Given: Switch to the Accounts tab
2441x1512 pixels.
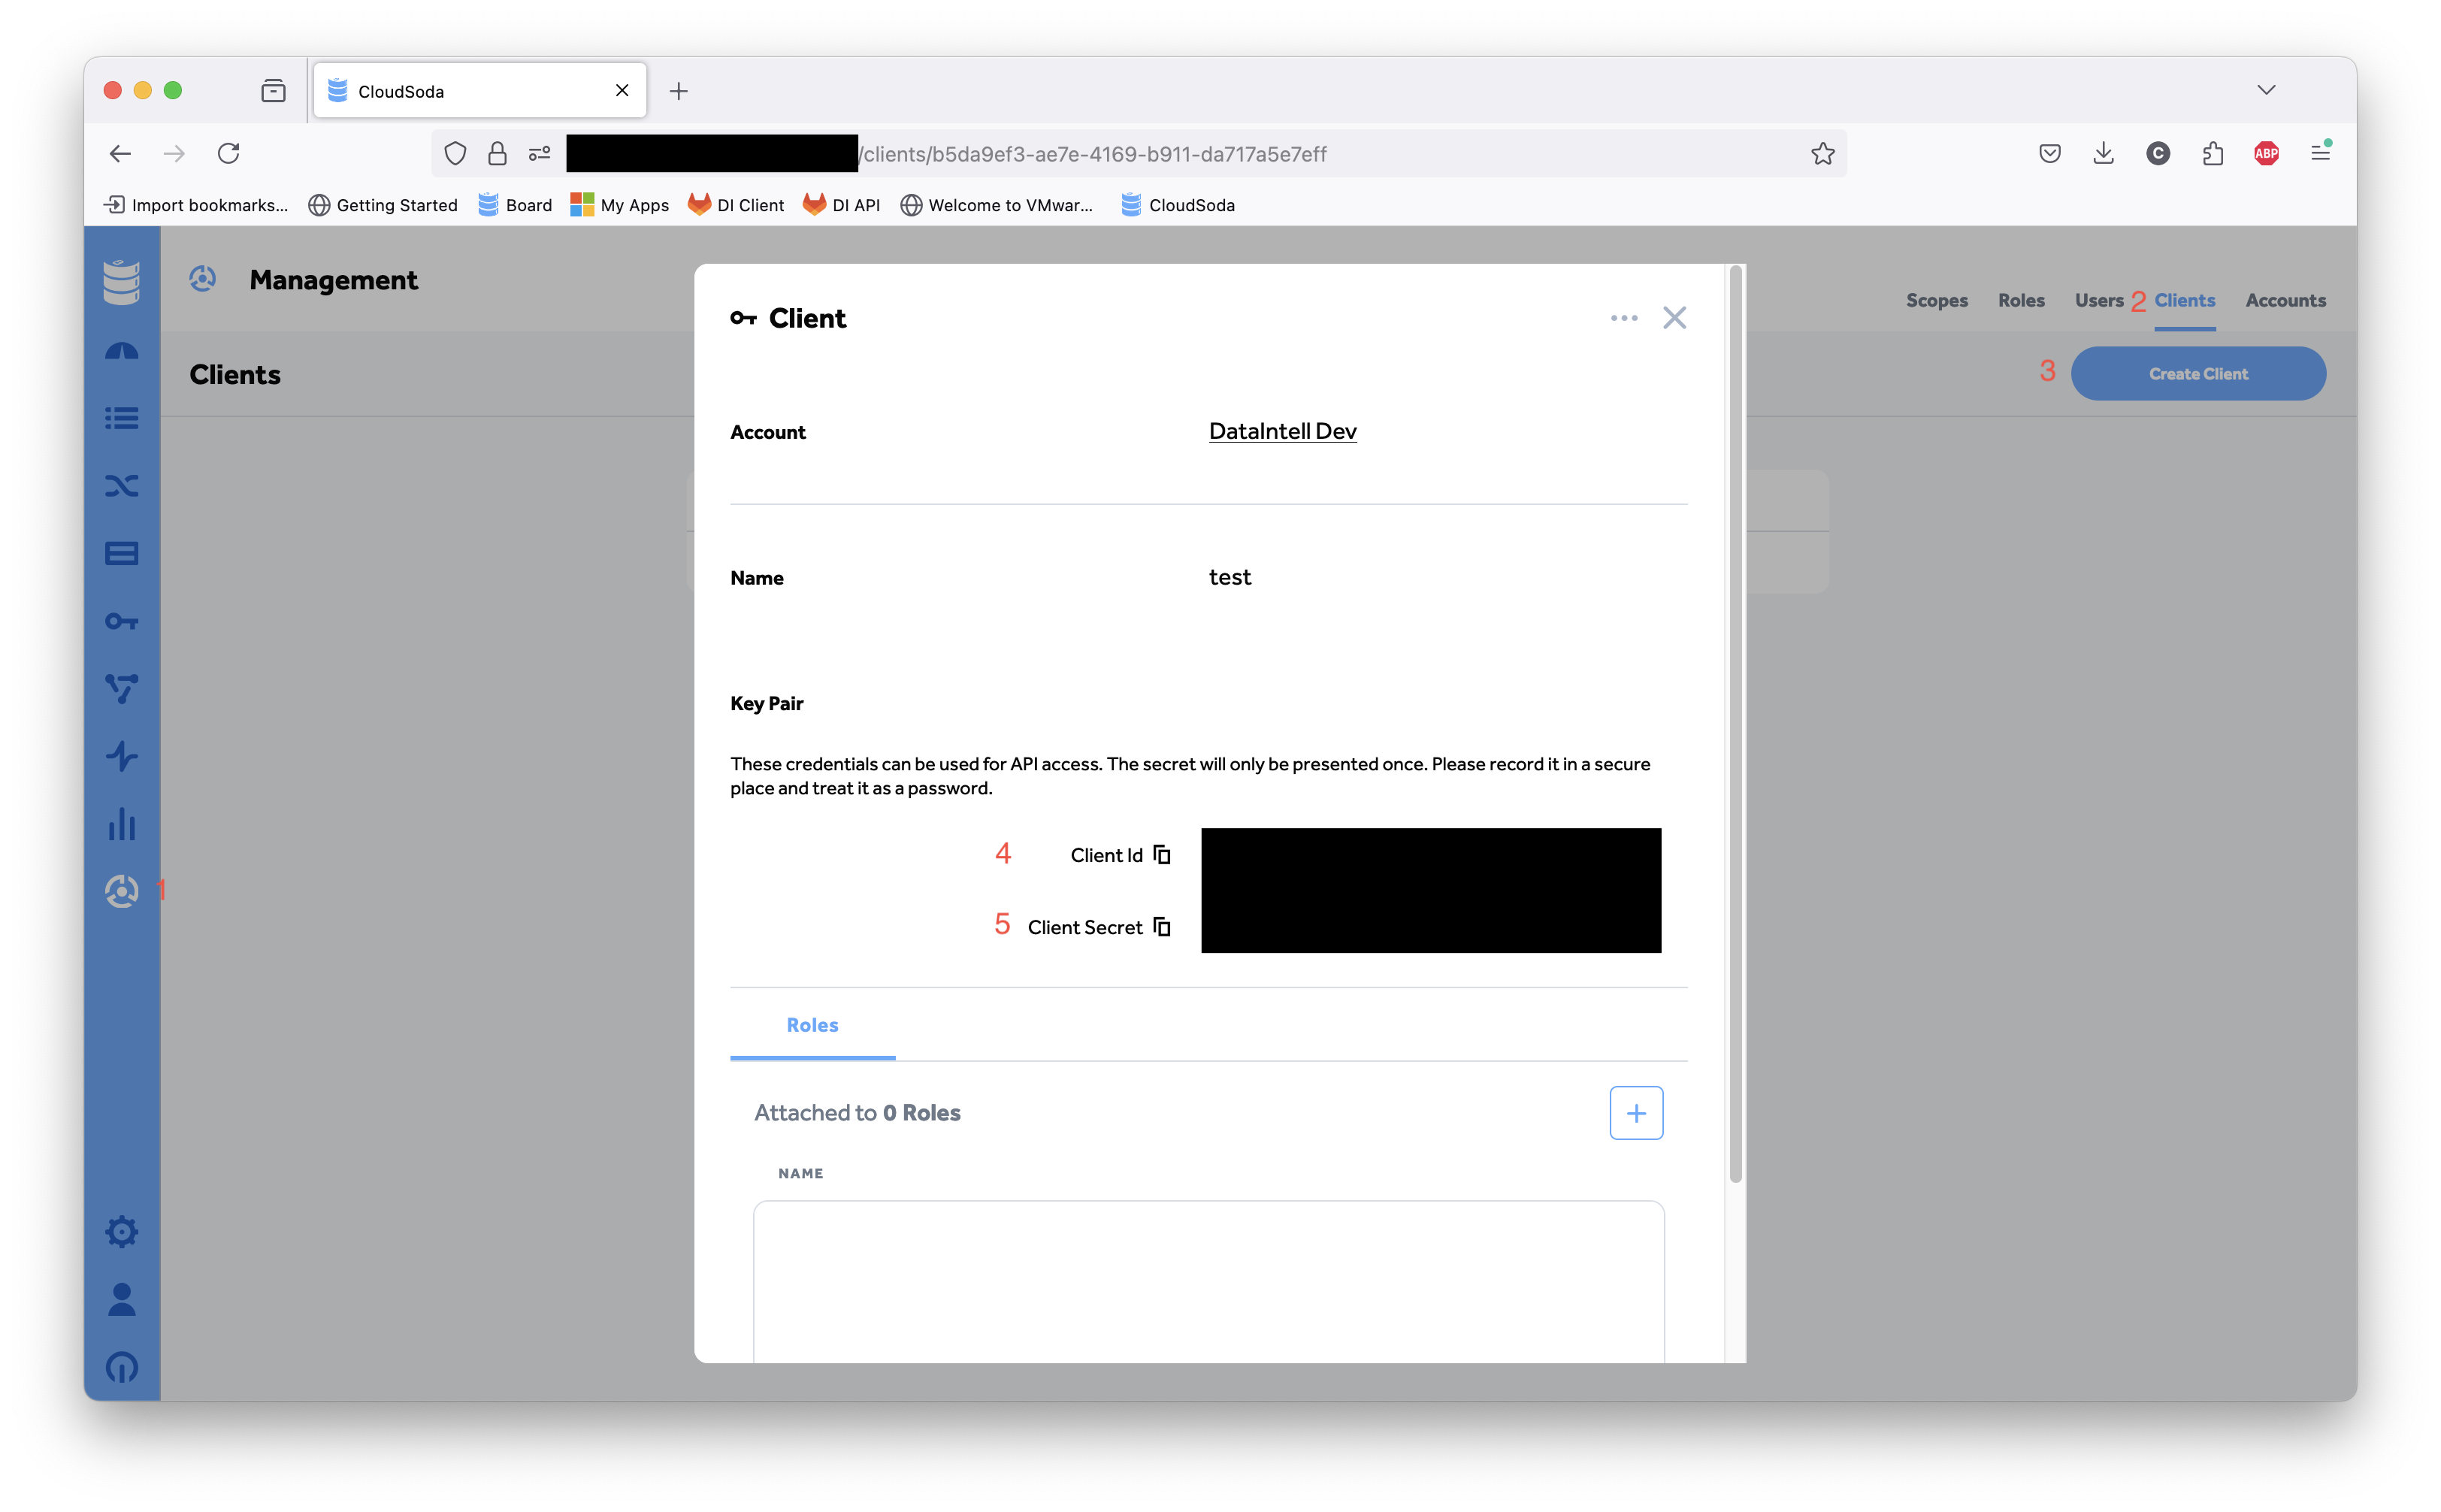Looking at the screenshot, I should (2285, 300).
